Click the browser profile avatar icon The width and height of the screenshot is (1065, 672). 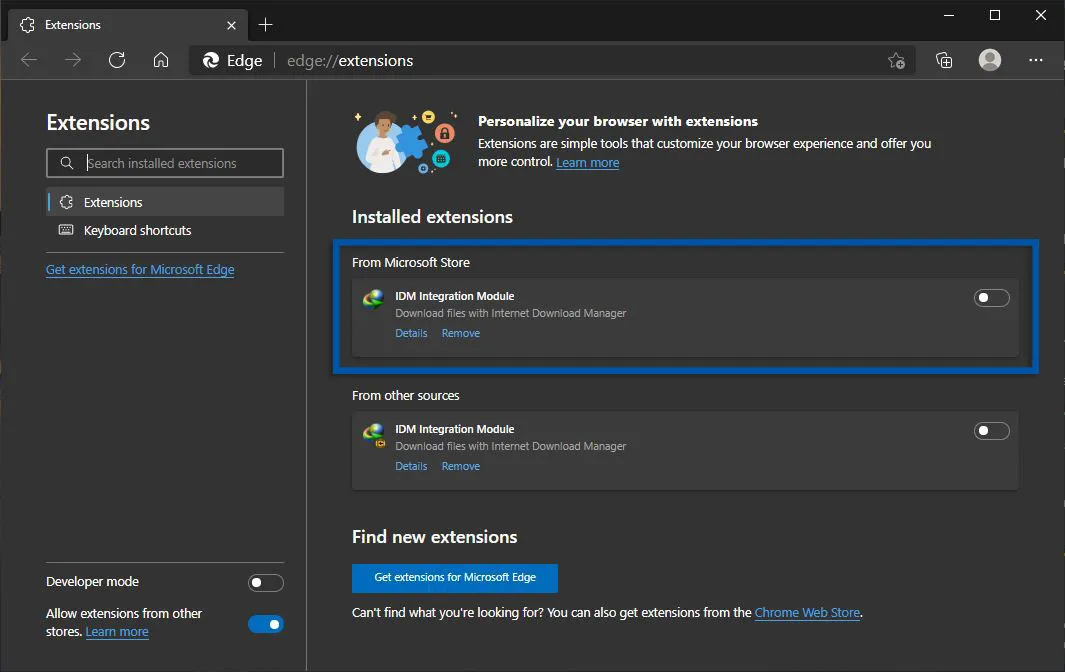pyautogui.click(x=989, y=60)
